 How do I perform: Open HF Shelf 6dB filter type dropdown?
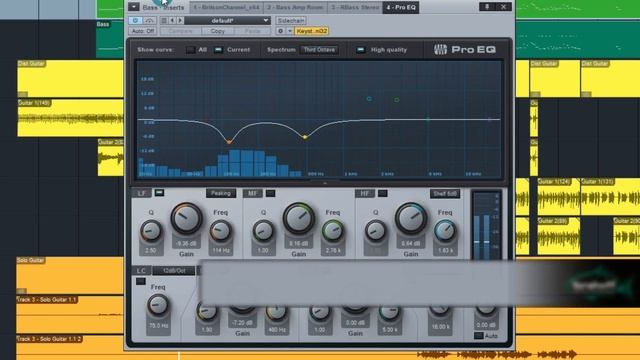click(x=445, y=193)
